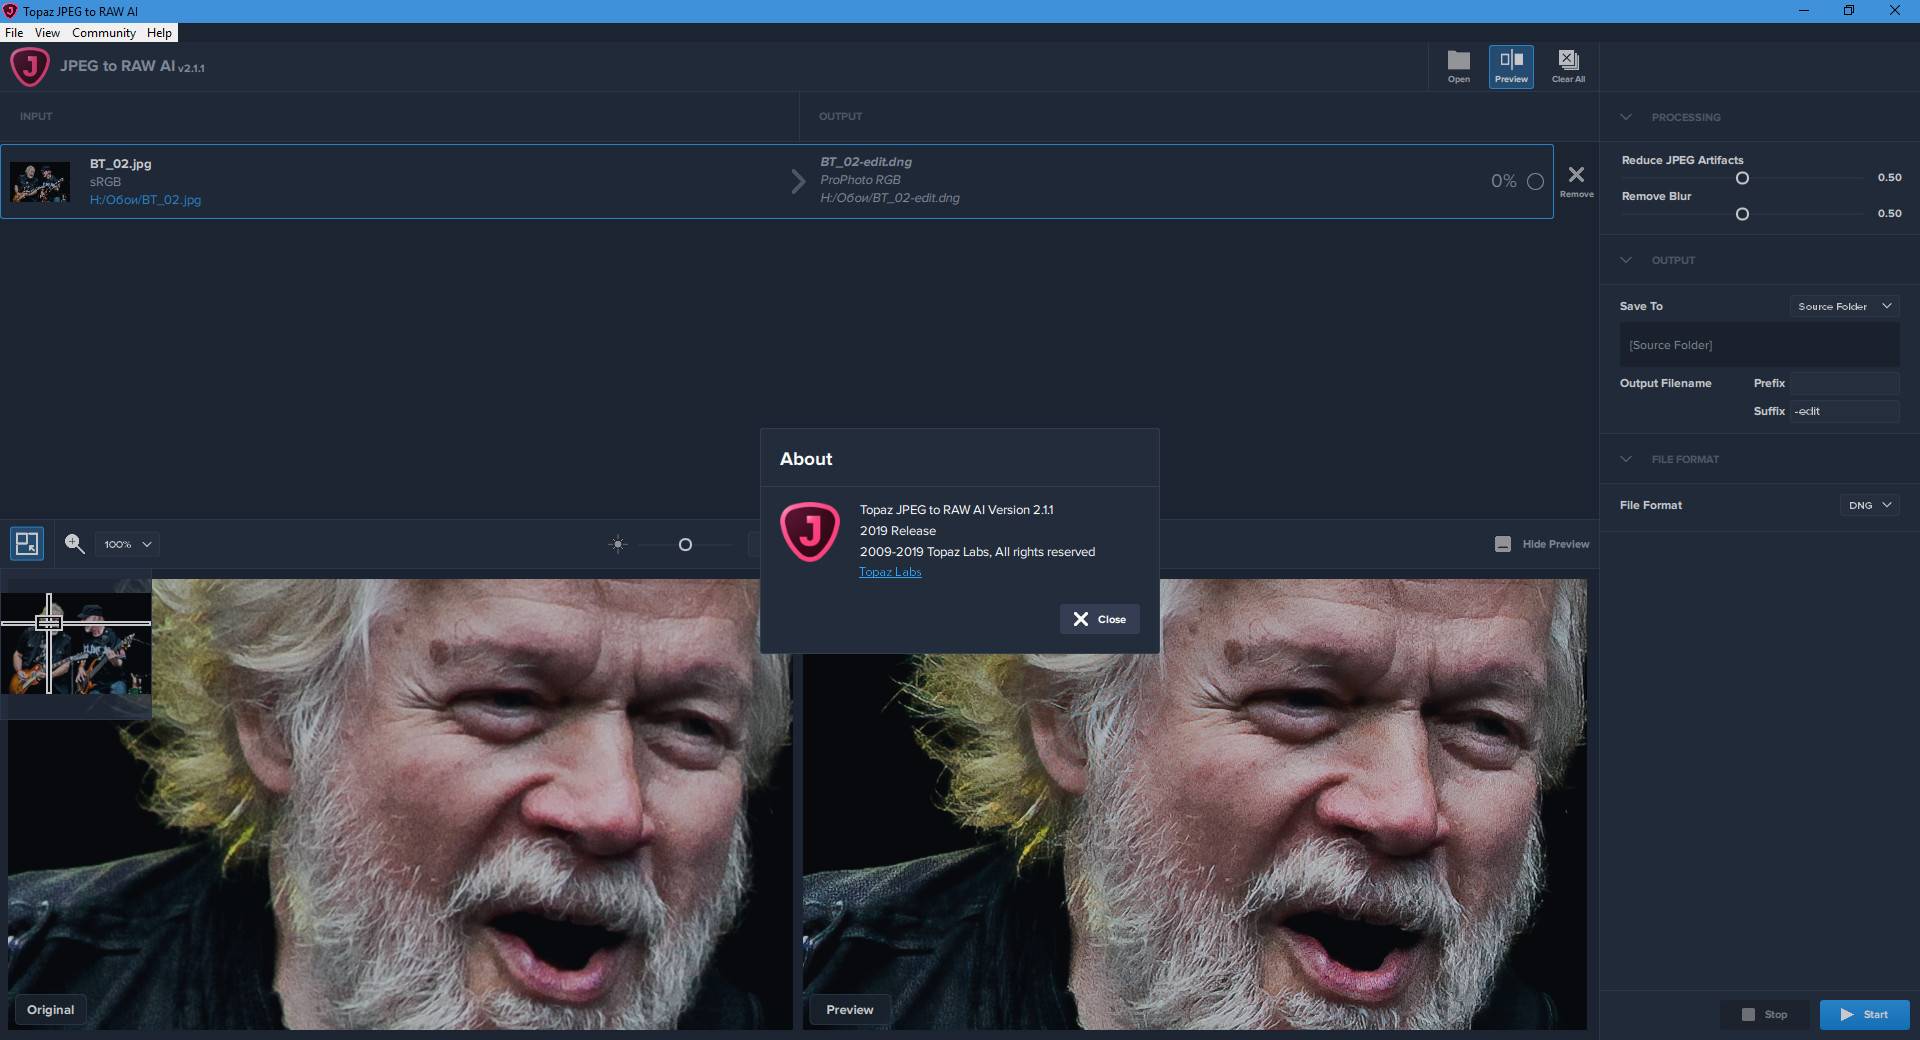Open the File menu
This screenshot has width=1920, height=1040.
pyautogui.click(x=14, y=33)
